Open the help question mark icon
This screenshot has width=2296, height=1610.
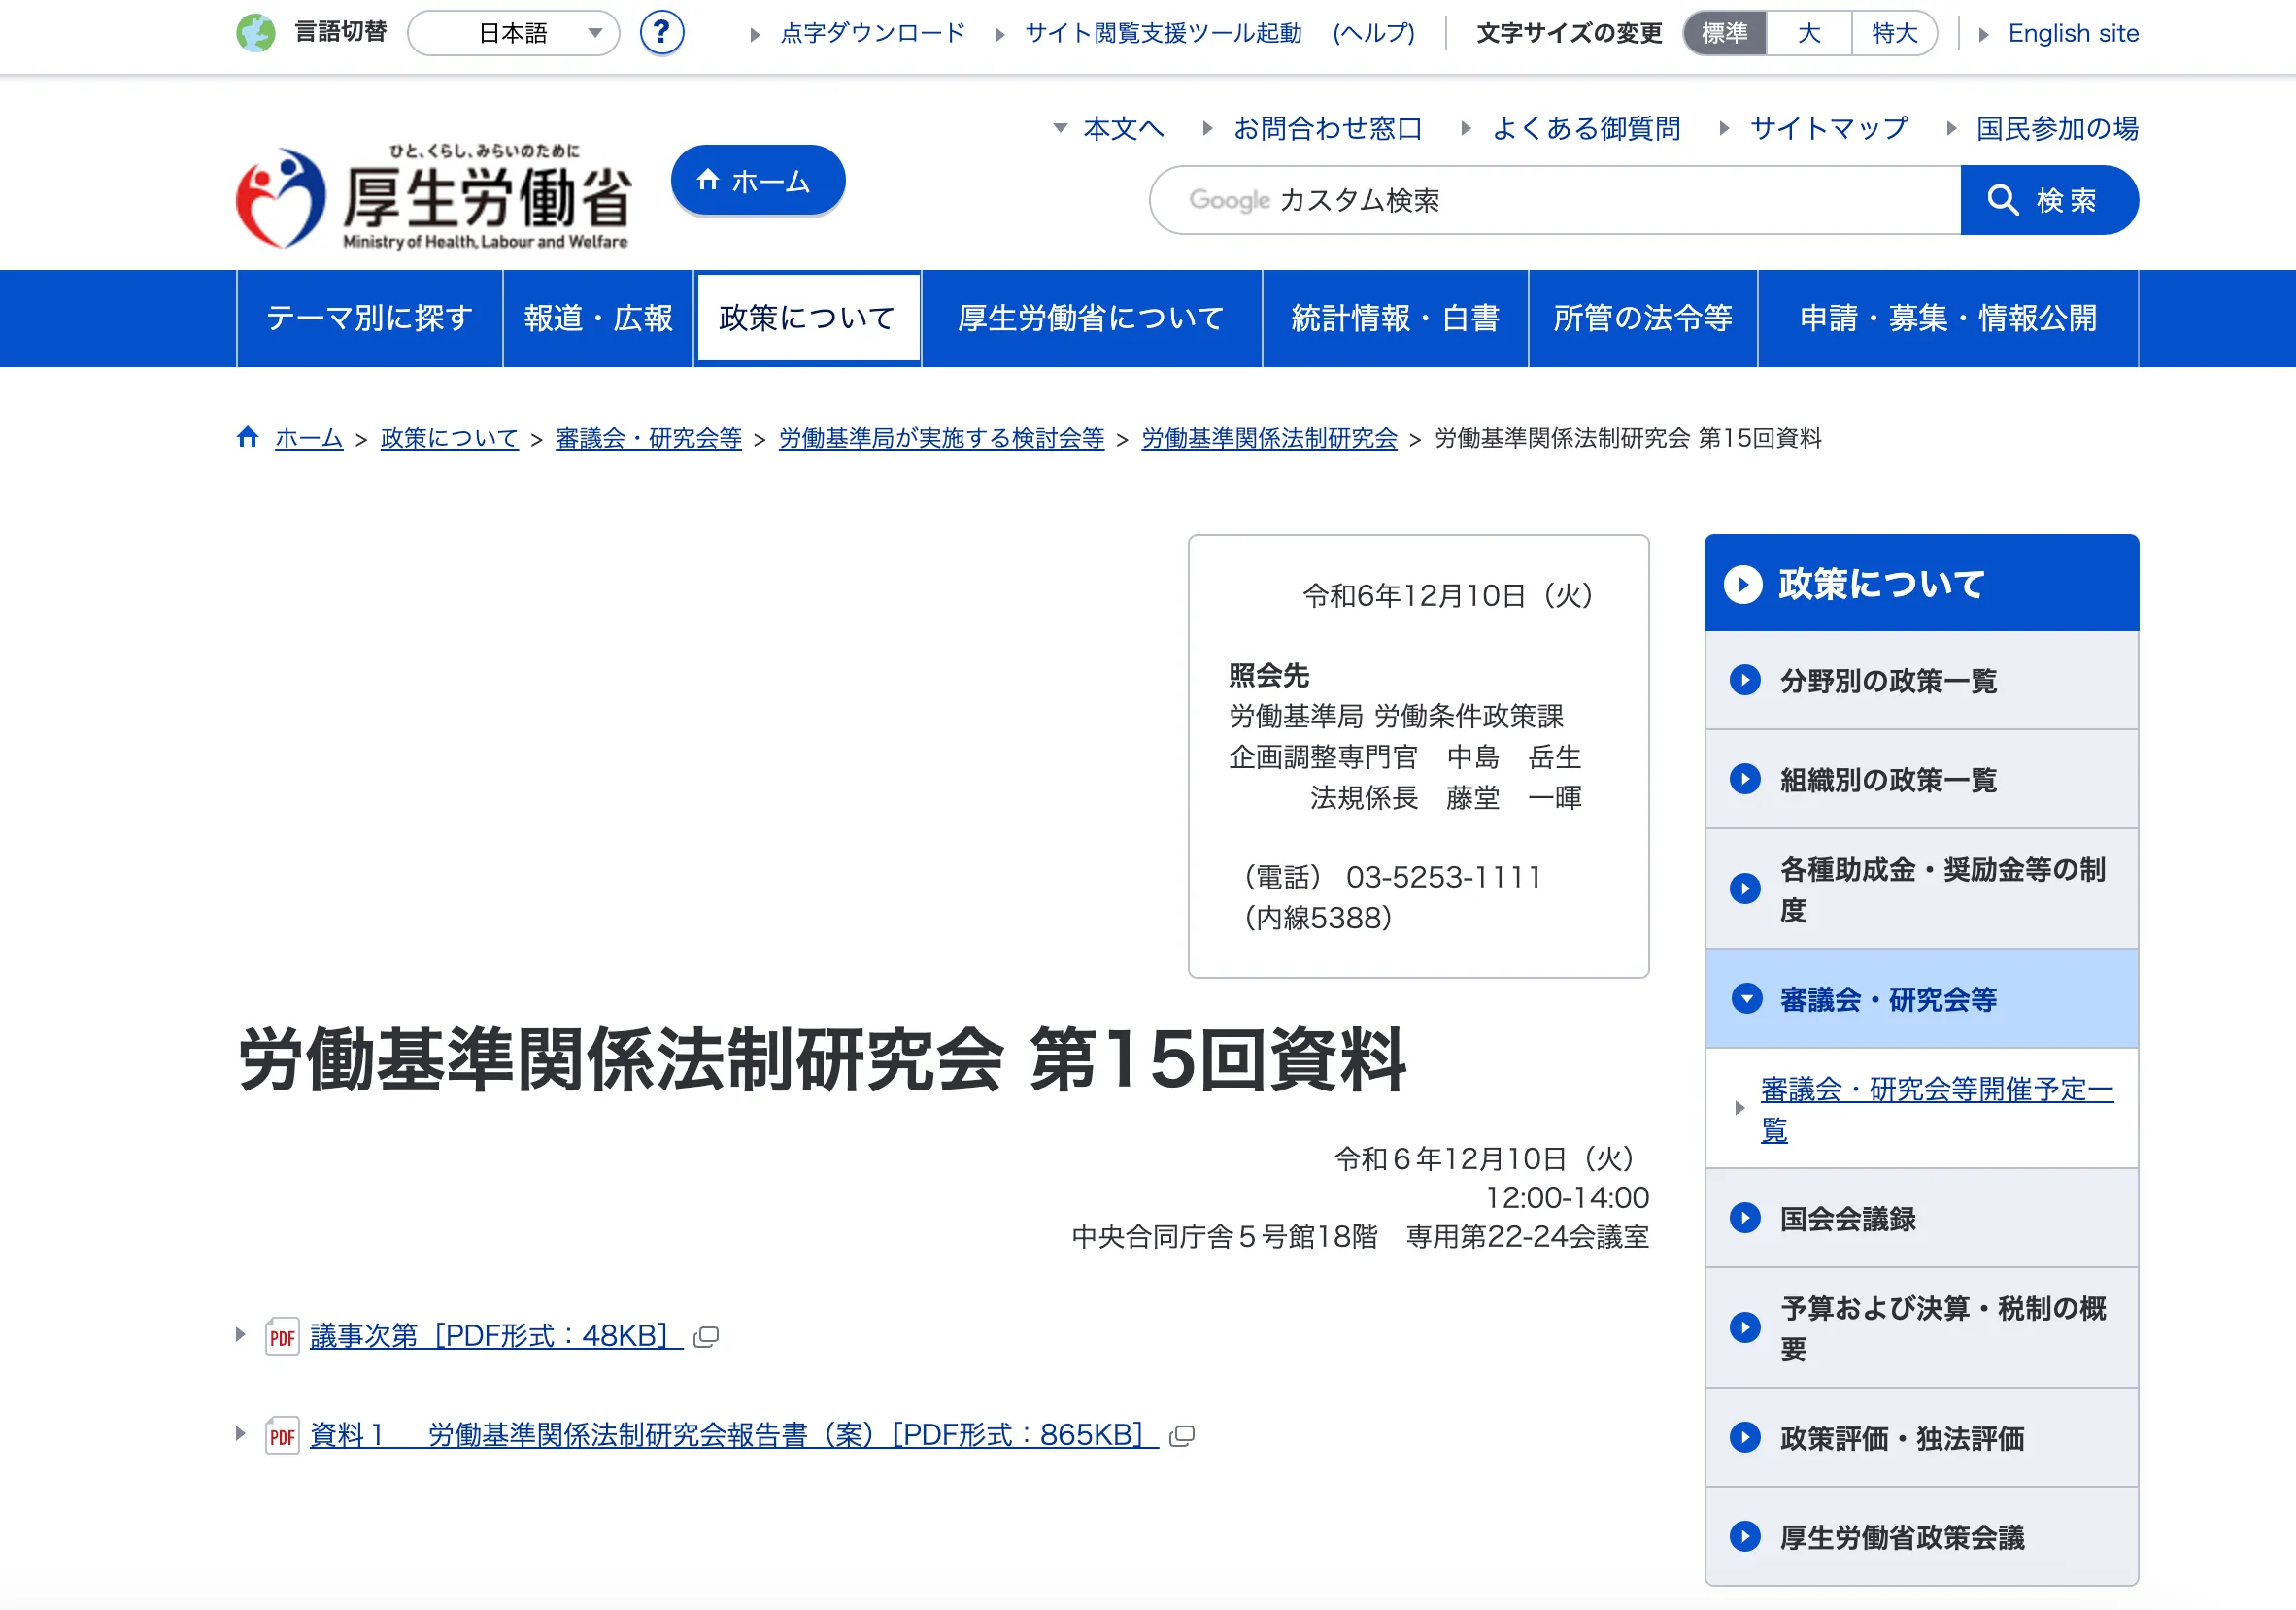pyautogui.click(x=661, y=32)
